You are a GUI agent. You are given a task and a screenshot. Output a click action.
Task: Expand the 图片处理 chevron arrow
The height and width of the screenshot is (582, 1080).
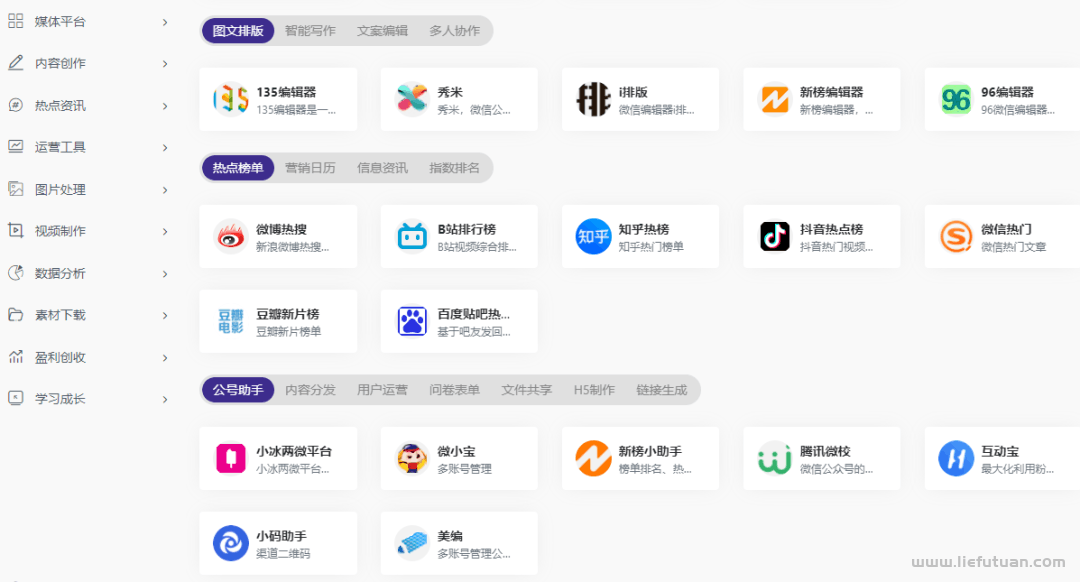coord(165,190)
